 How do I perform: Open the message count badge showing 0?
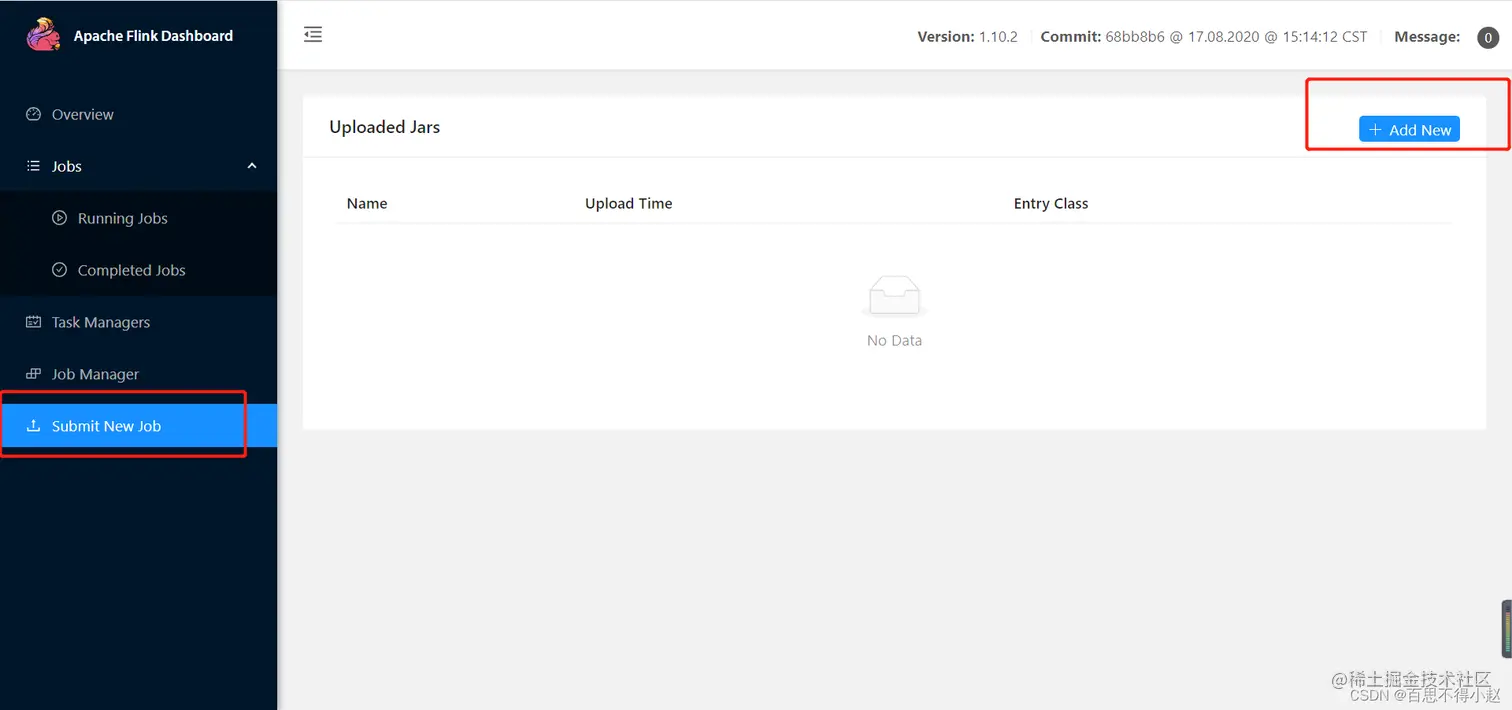[1488, 37]
